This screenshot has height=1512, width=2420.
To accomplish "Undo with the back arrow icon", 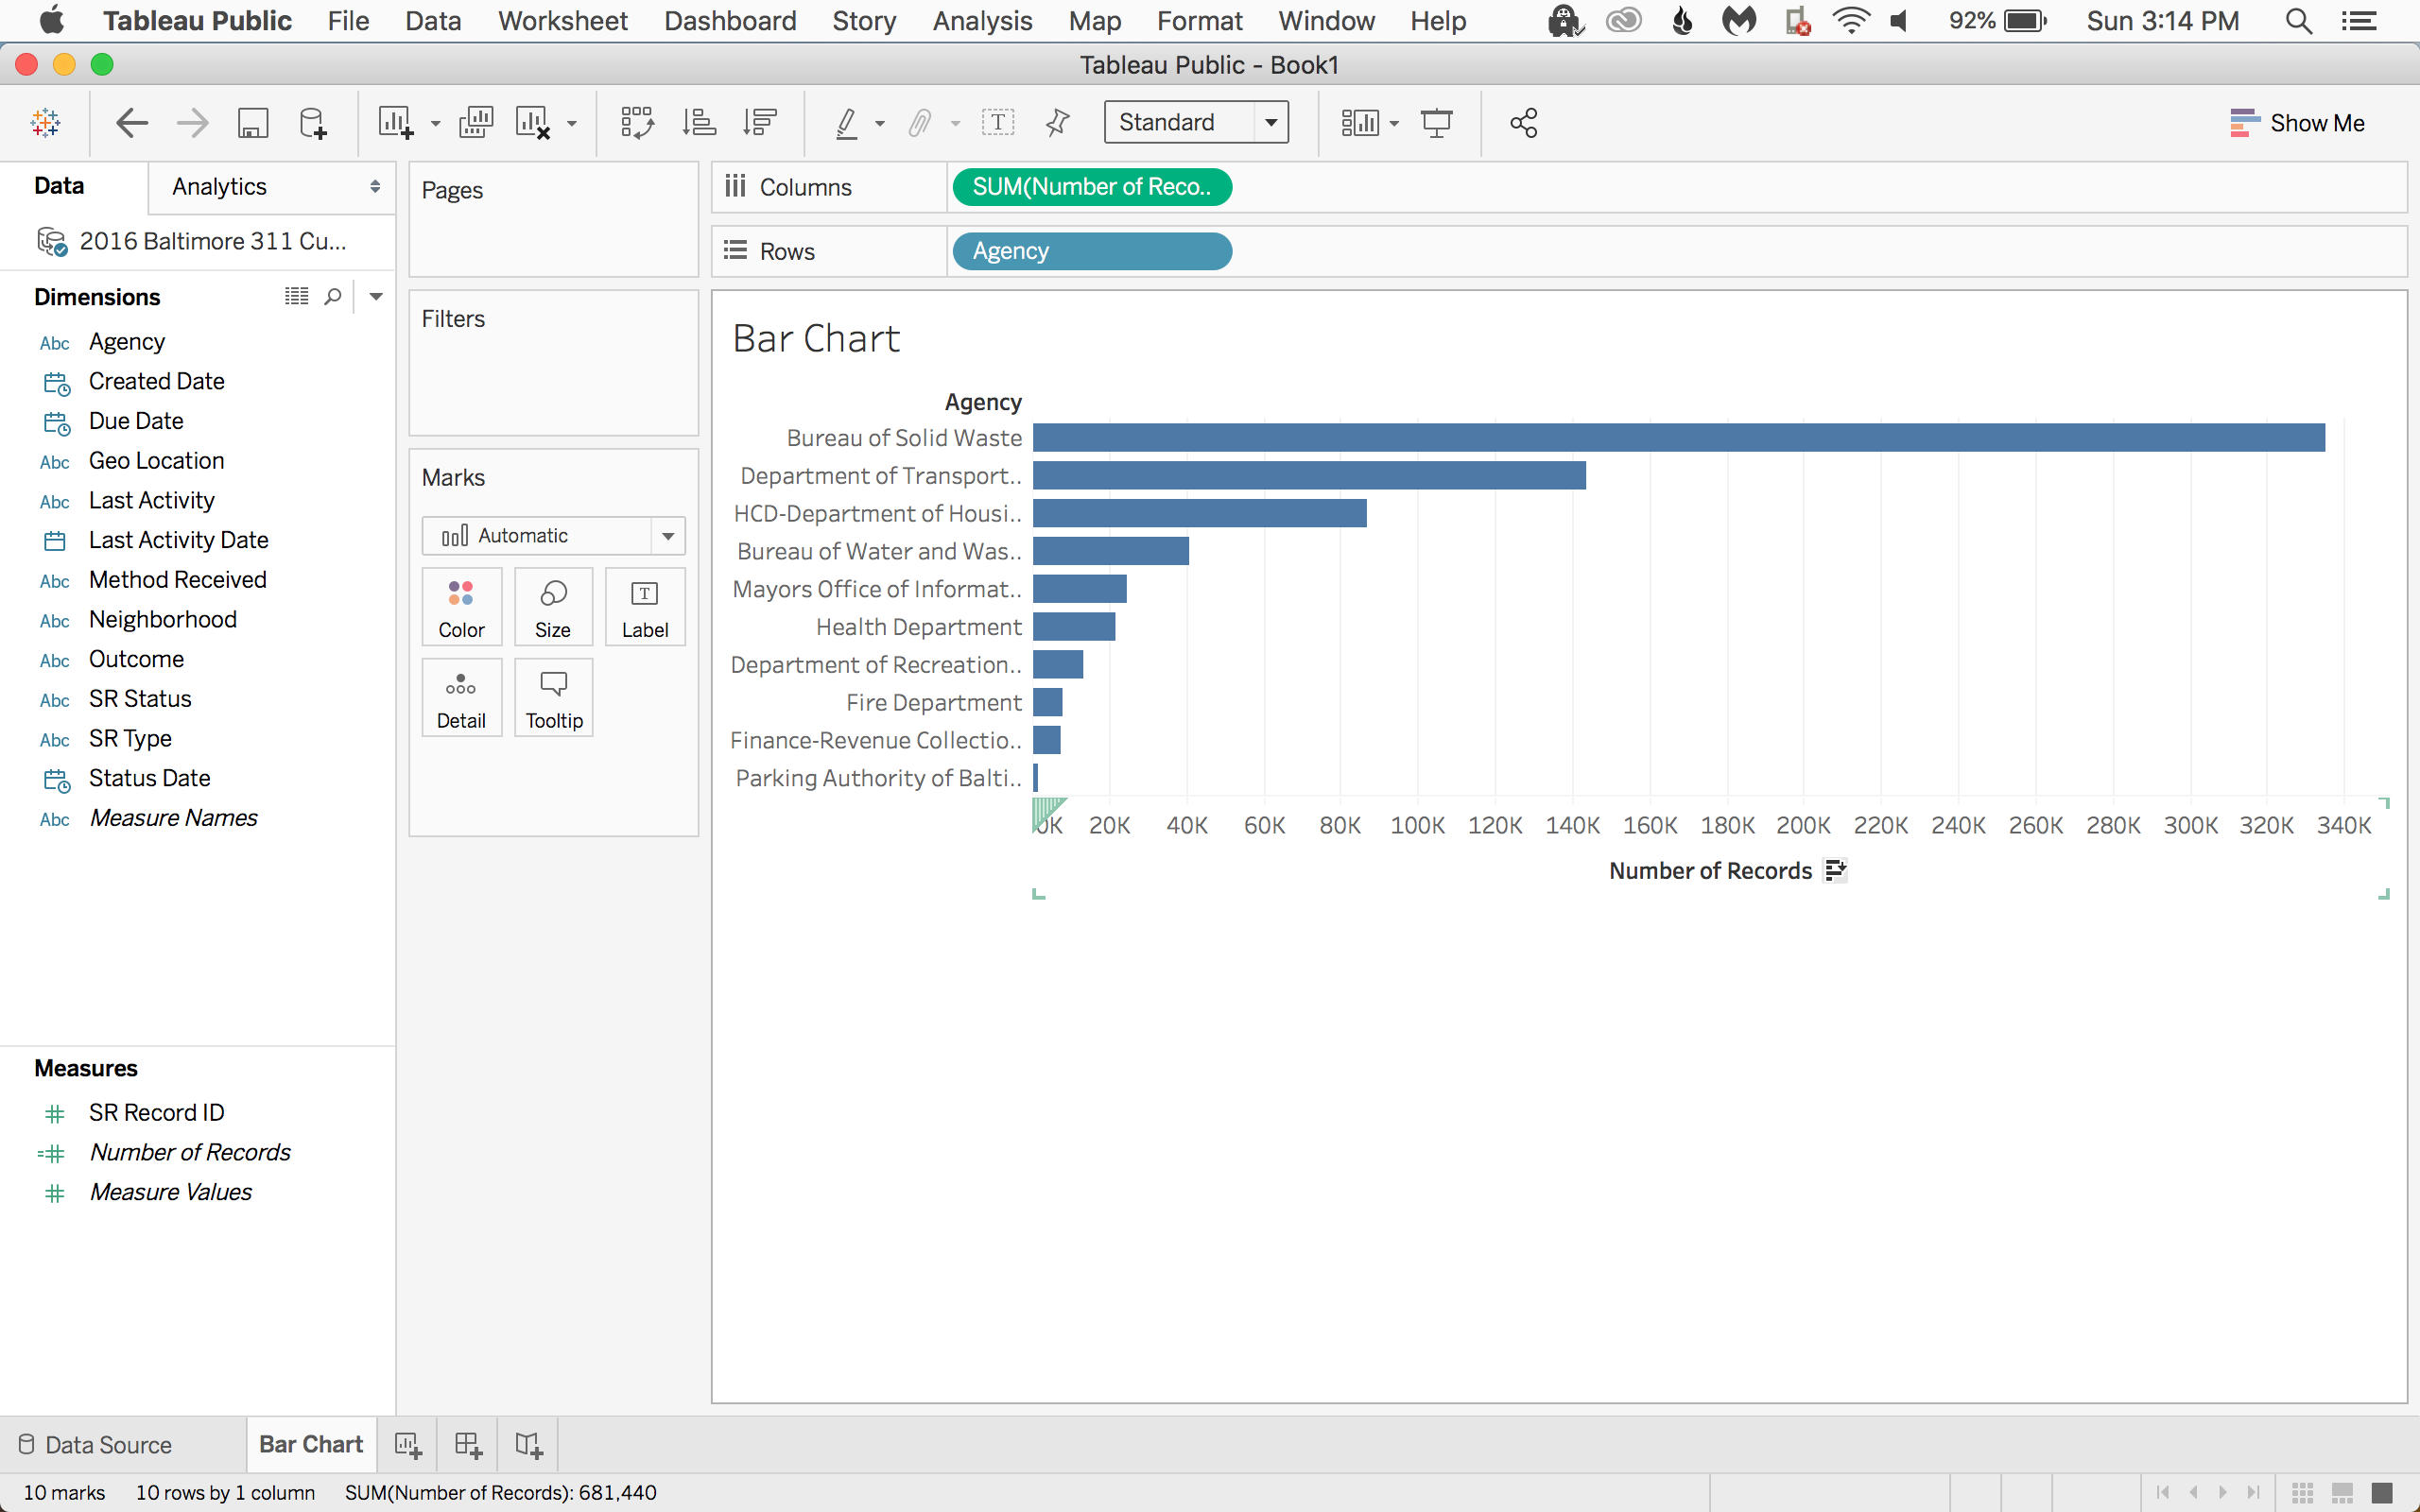I will pyautogui.click(x=132, y=123).
